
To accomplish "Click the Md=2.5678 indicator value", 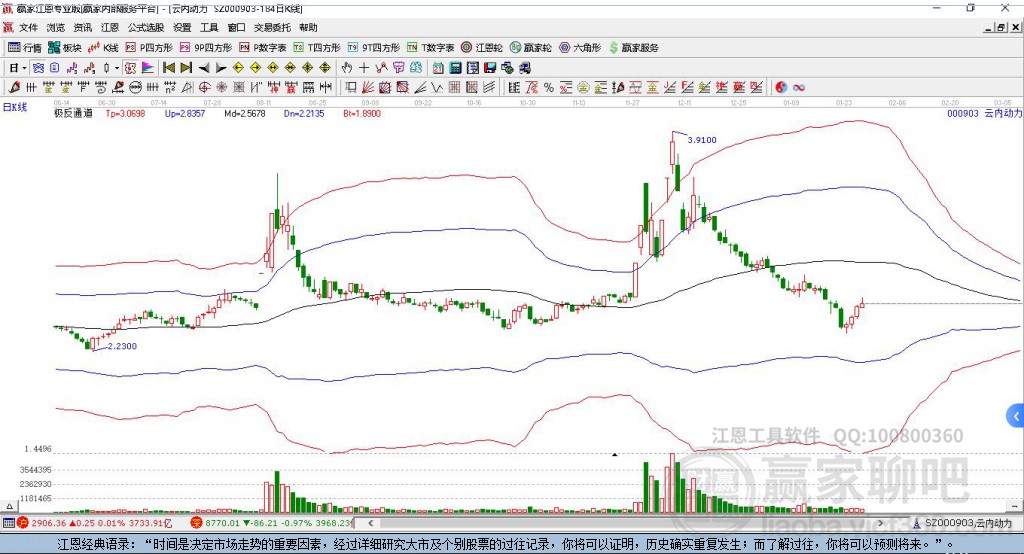I will tap(245, 114).
